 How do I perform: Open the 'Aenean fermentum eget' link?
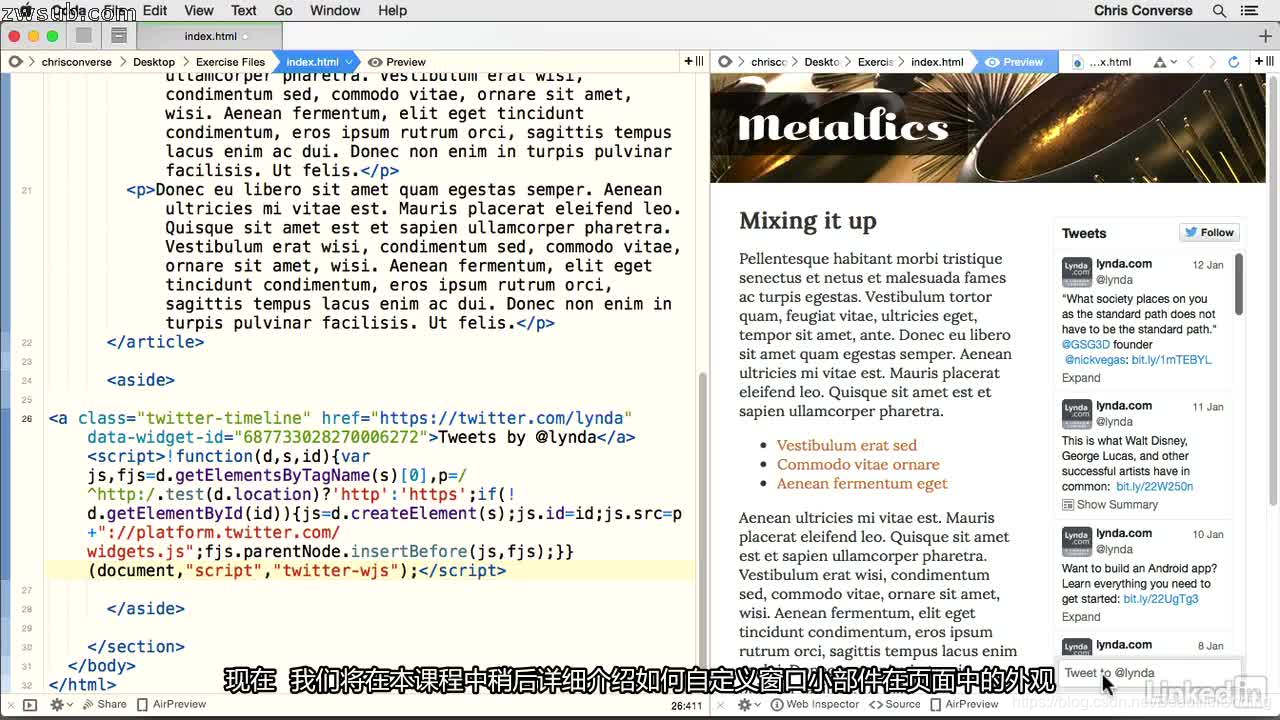[x=862, y=483]
